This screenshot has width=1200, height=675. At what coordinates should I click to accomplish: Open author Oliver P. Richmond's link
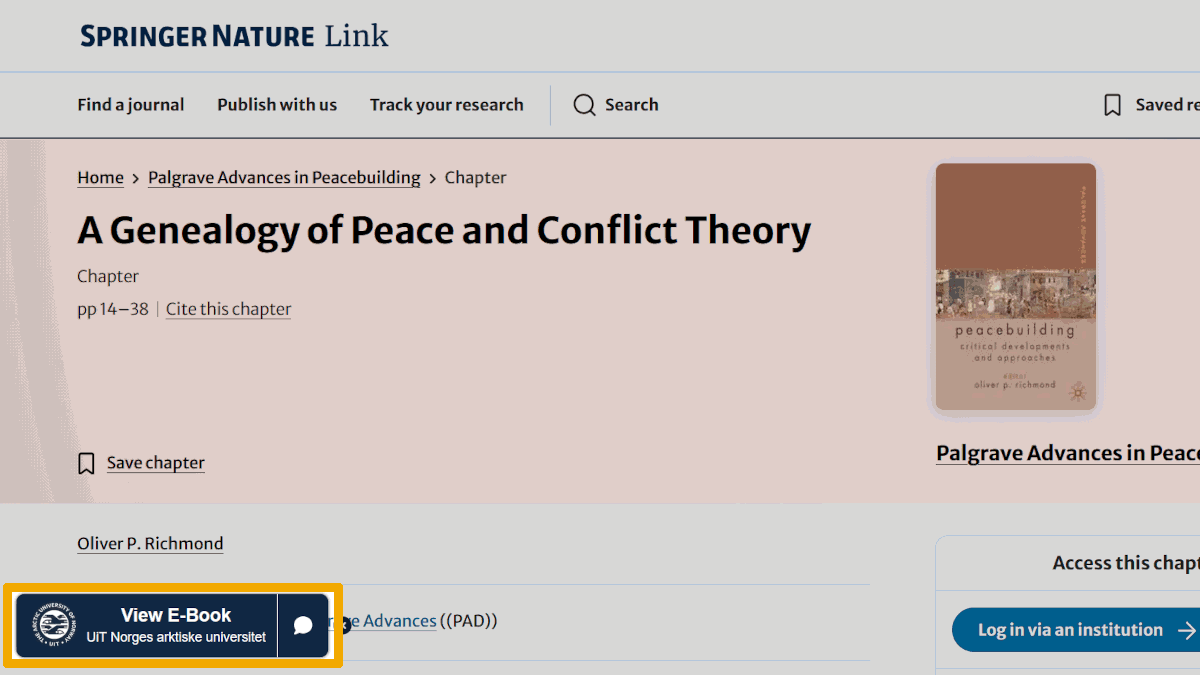(150, 544)
